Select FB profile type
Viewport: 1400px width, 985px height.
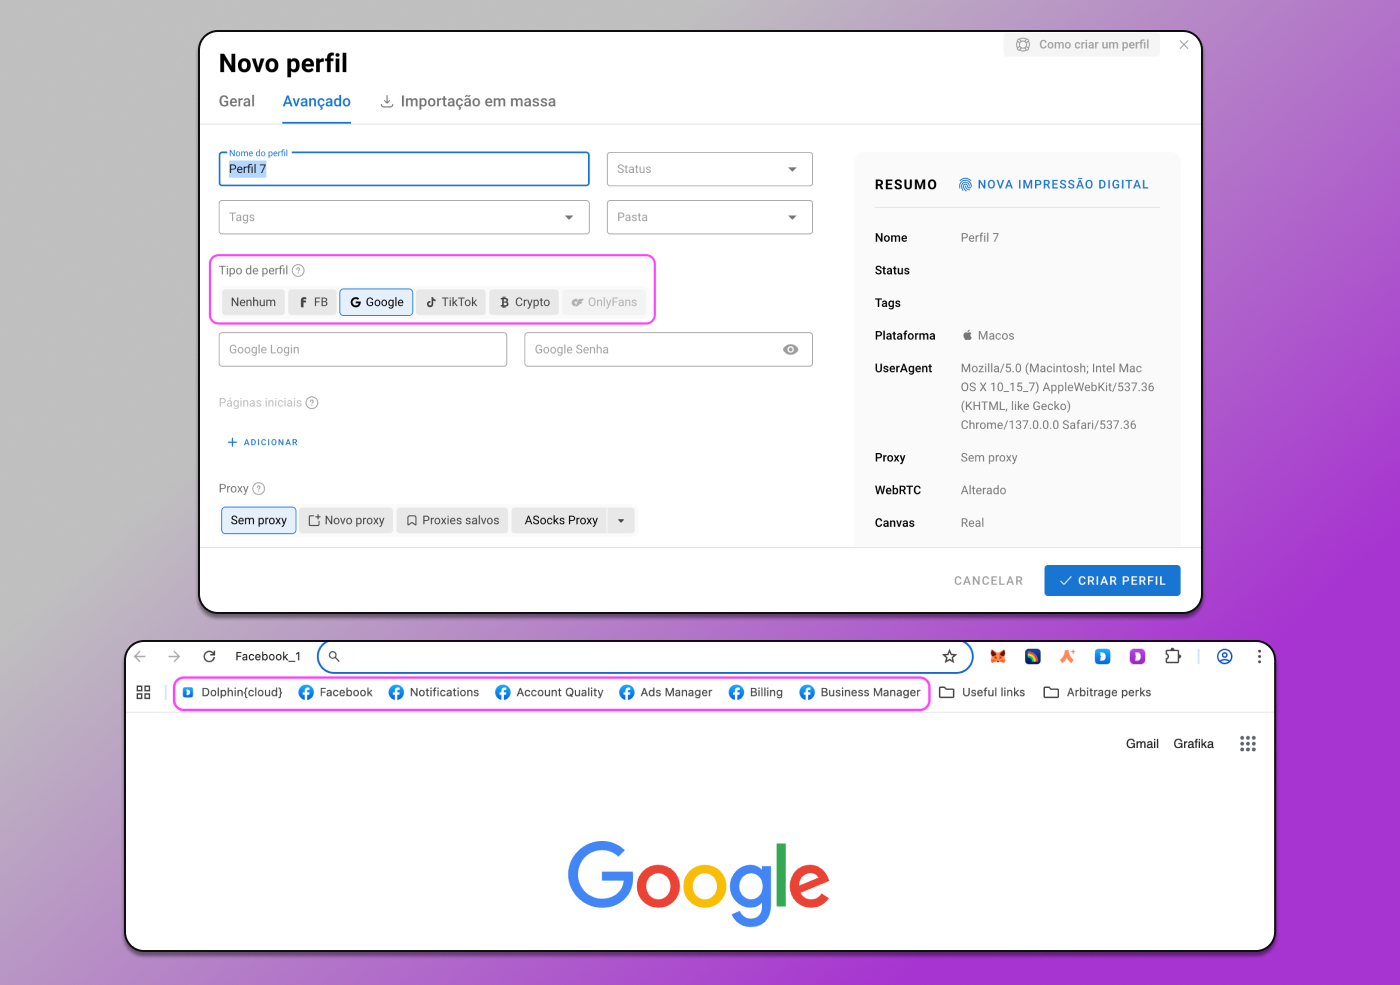pyautogui.click(x=313, y=302)
